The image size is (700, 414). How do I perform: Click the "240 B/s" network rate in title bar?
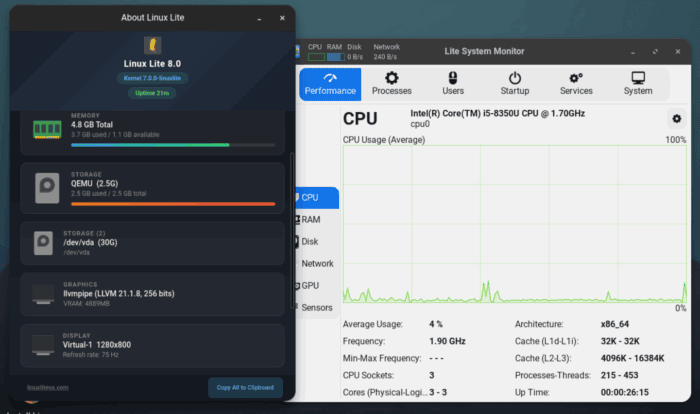point(385,57)
